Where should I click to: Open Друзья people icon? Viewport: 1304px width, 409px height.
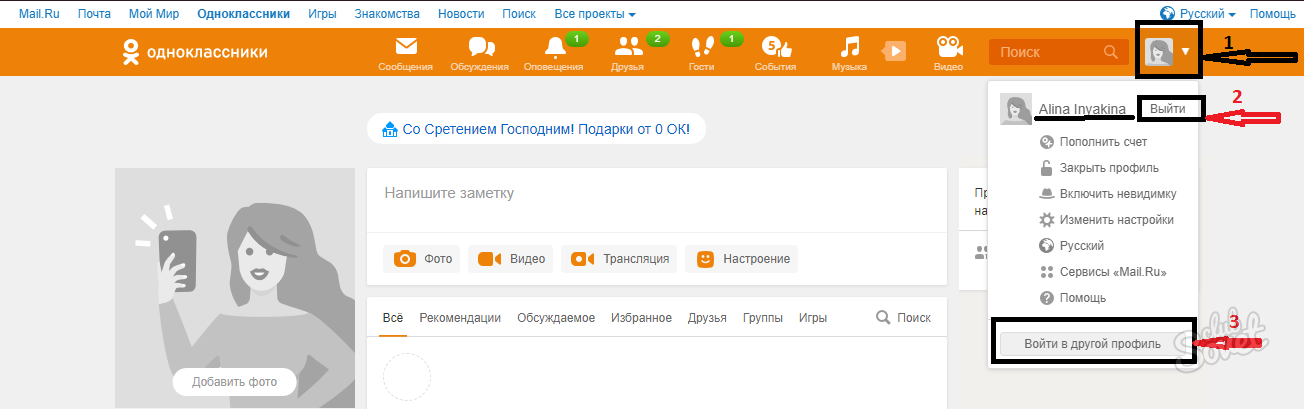[x=628, y=47]
